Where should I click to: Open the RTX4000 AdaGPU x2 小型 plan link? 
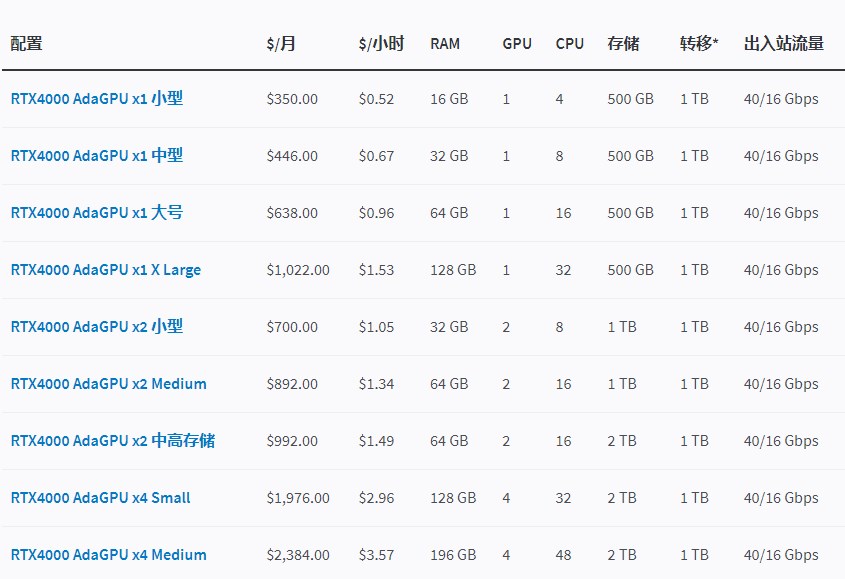tap(97, 327)
